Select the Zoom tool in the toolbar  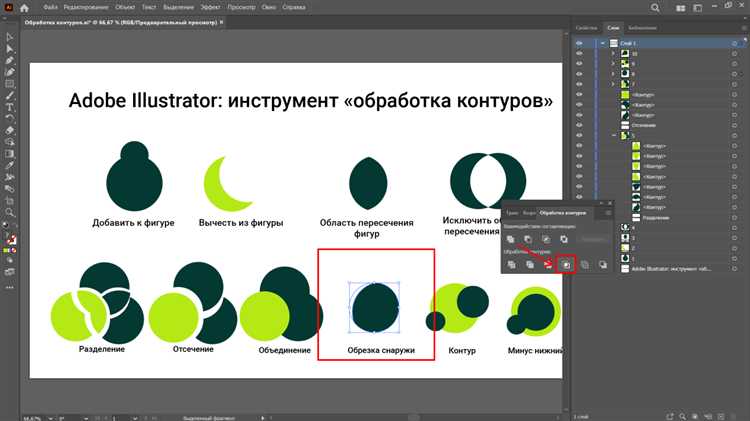[9, 213]
